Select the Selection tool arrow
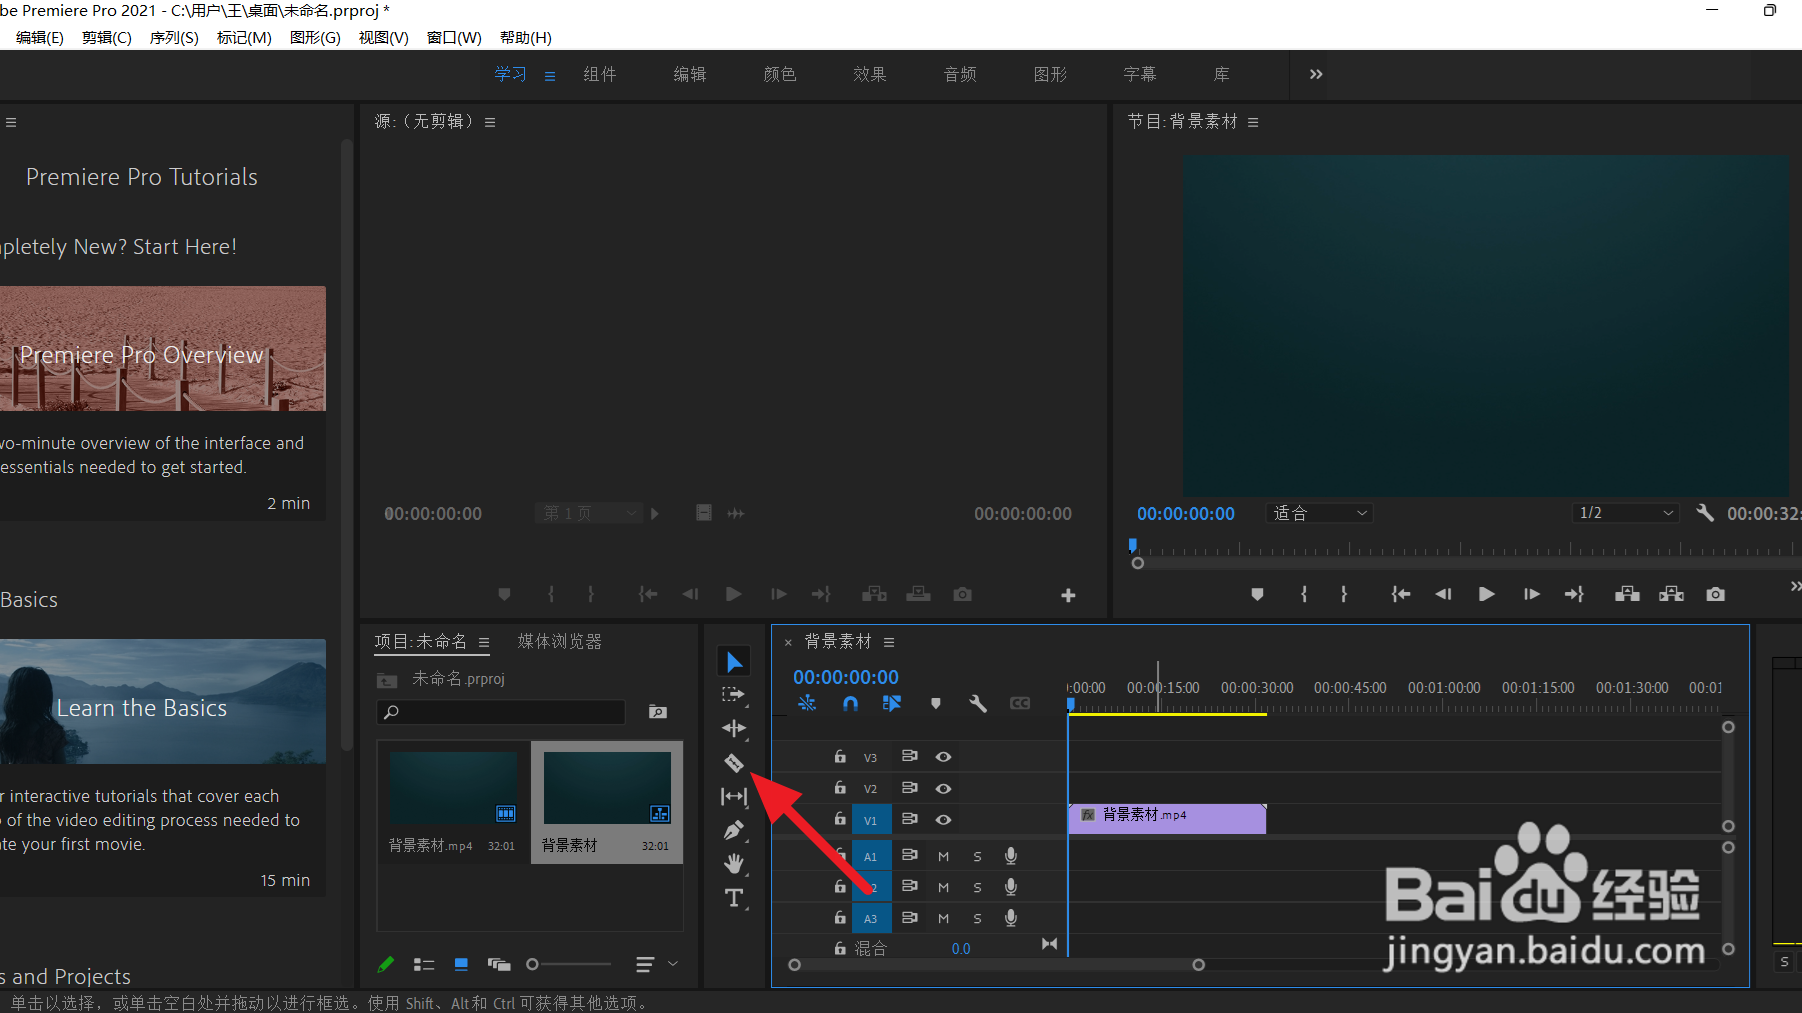The width and height of the screenshot is (1802, 1013). [x=734, y=662]
